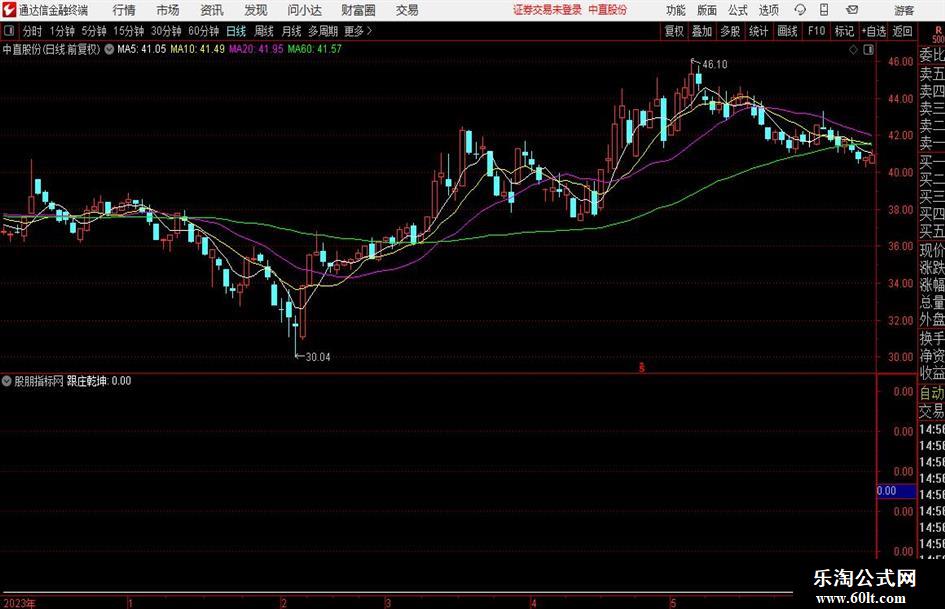Screen dimensions: 945x609
Task: Open the 问小达 menu
Action: (x=304, y=10)
